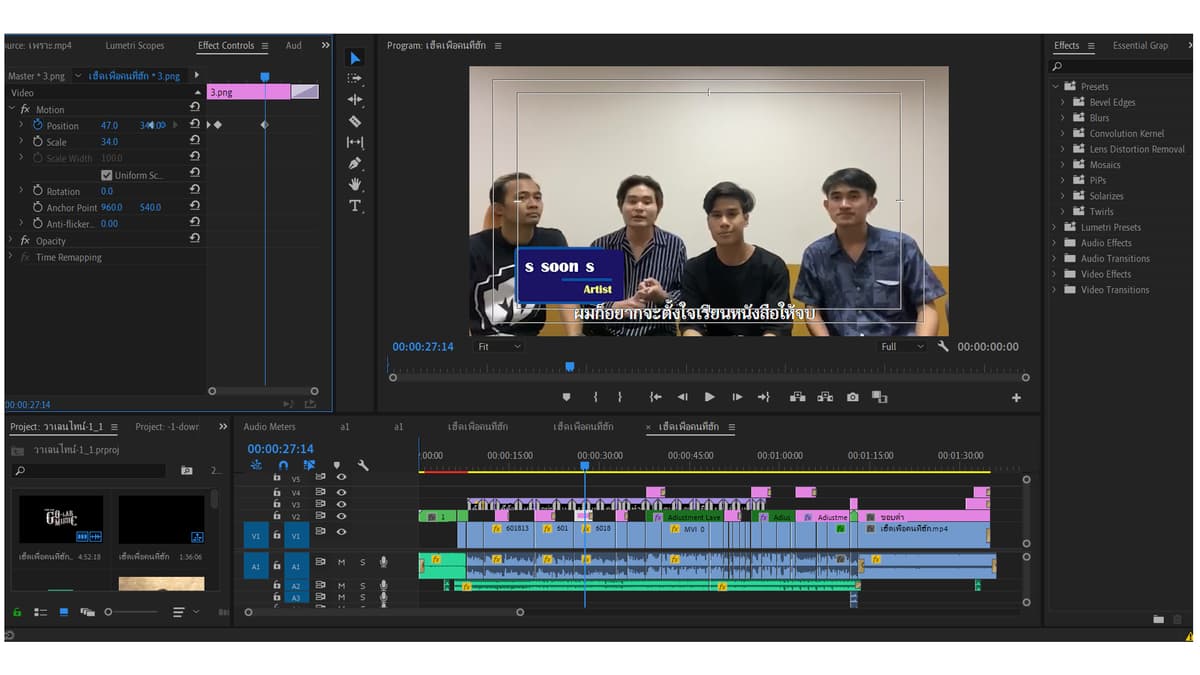Click the Position X value 47.0
Screen dimensions: 1200x675
(109, 125)
